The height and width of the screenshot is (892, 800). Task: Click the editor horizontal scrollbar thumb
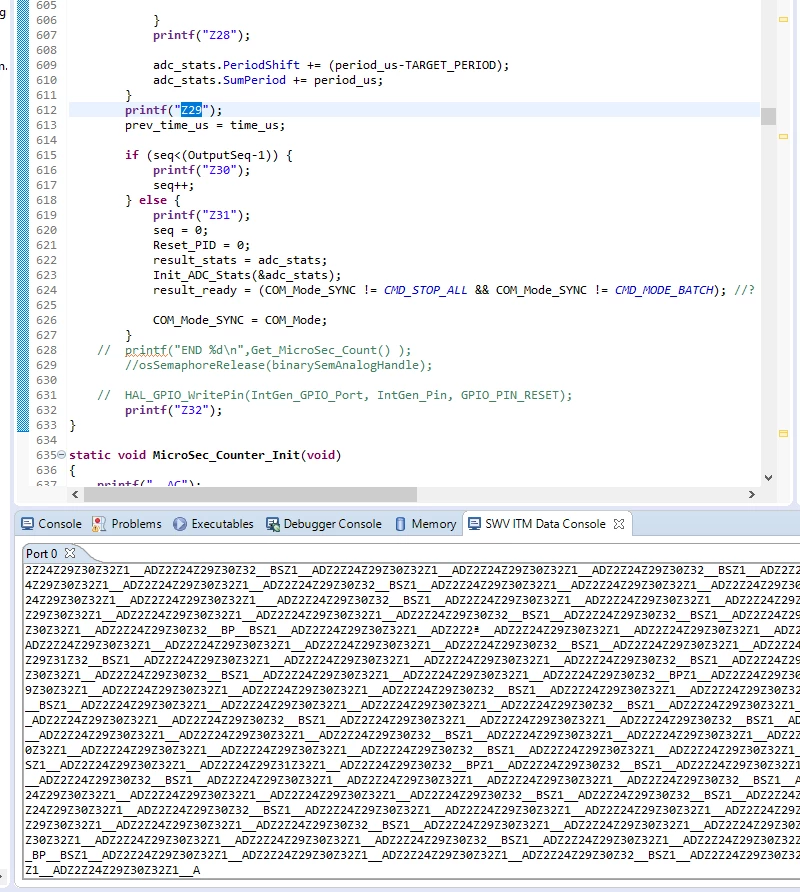pos(250,494)
